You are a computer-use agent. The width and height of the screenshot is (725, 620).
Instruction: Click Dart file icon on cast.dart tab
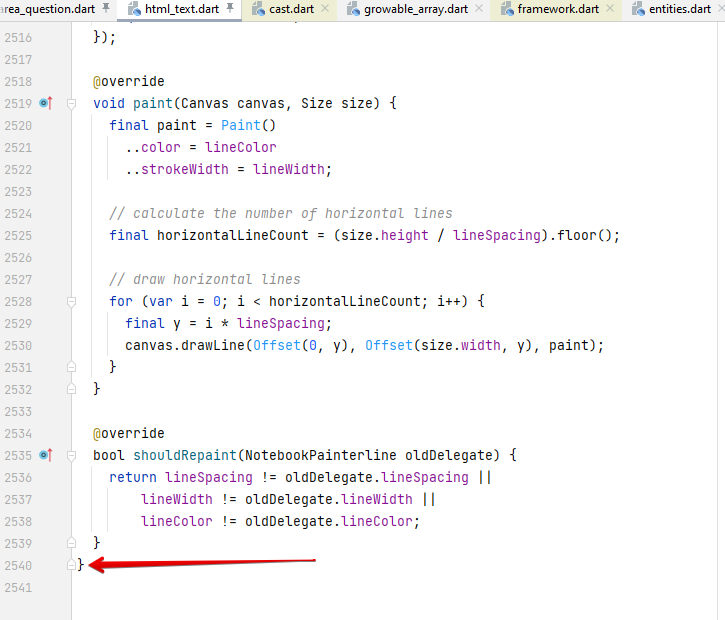258,9
